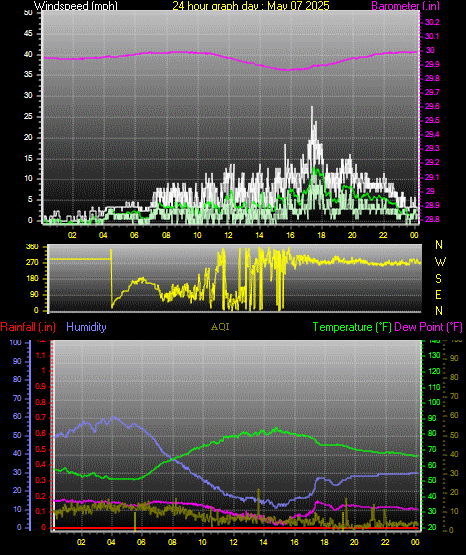The height and width of the screenshot is (555, 466).
Task: Click the "30.1" barometer axis value
Action: pyautogui.click(x=432, y=36)
